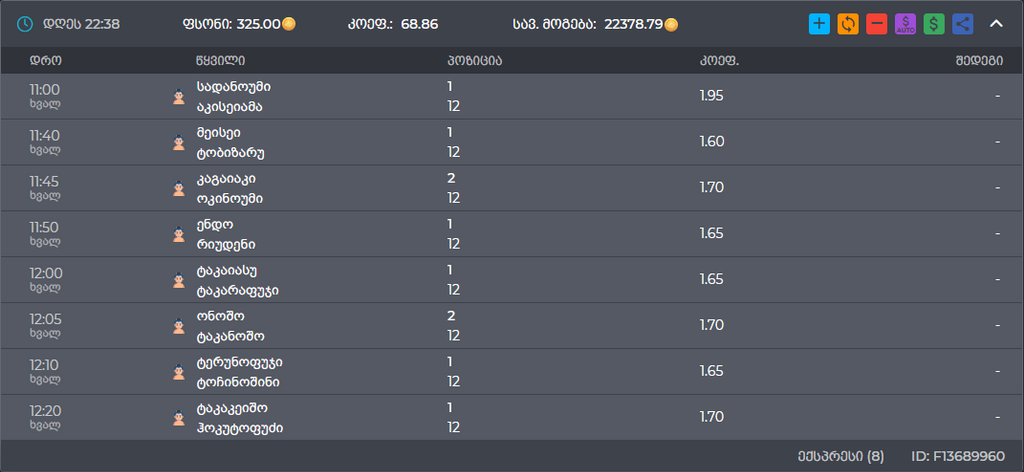Click the gold coin beside 325.00
The image size is (1024, 472).
coord(288,24)
